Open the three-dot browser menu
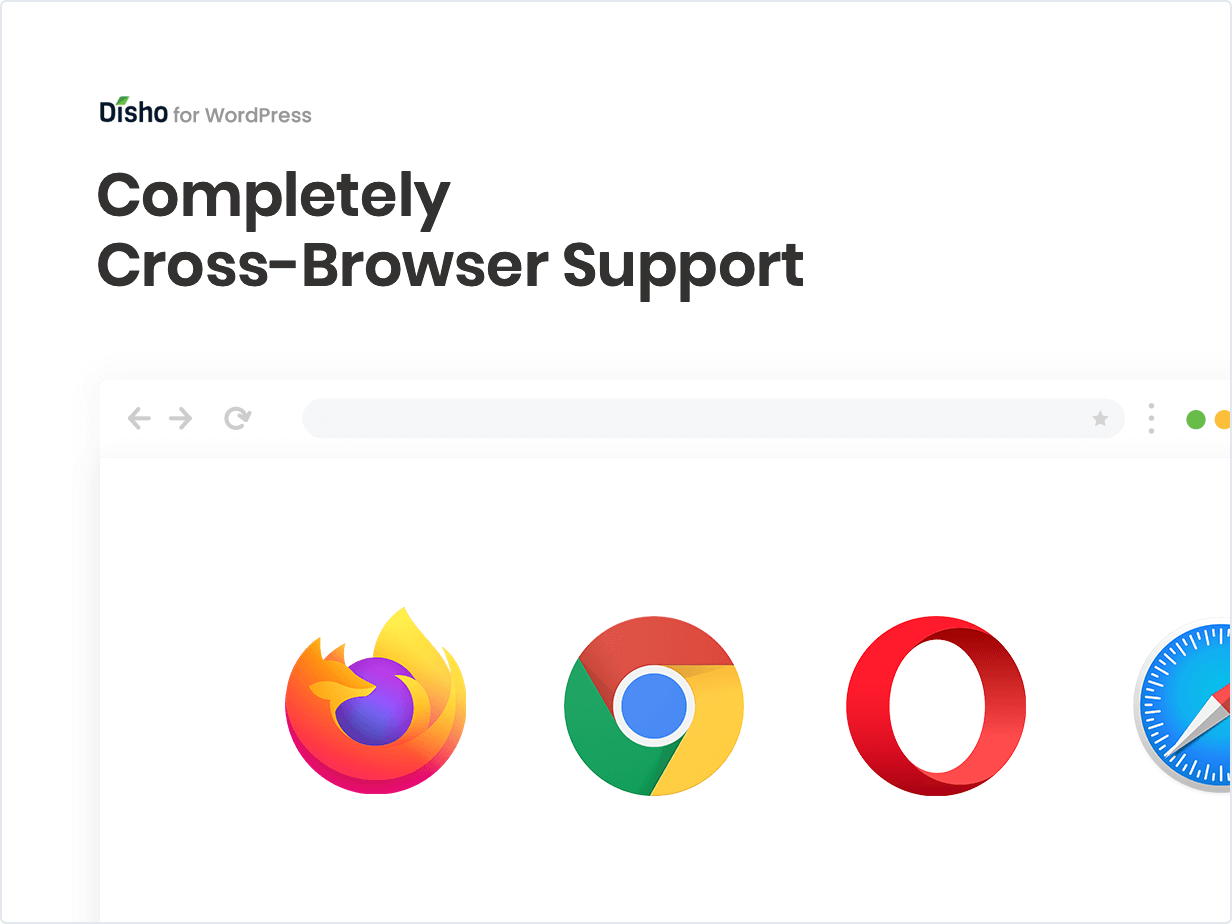The width and height of the screenshot is (1232, 924). pos(1151,419)
